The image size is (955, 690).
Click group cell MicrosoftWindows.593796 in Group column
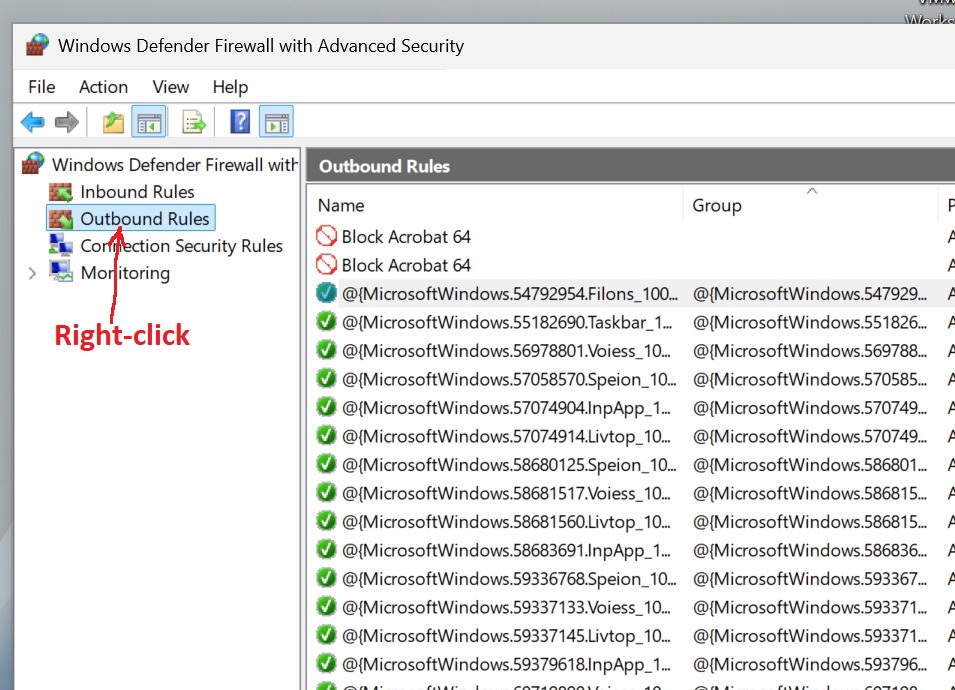[810, 664]
